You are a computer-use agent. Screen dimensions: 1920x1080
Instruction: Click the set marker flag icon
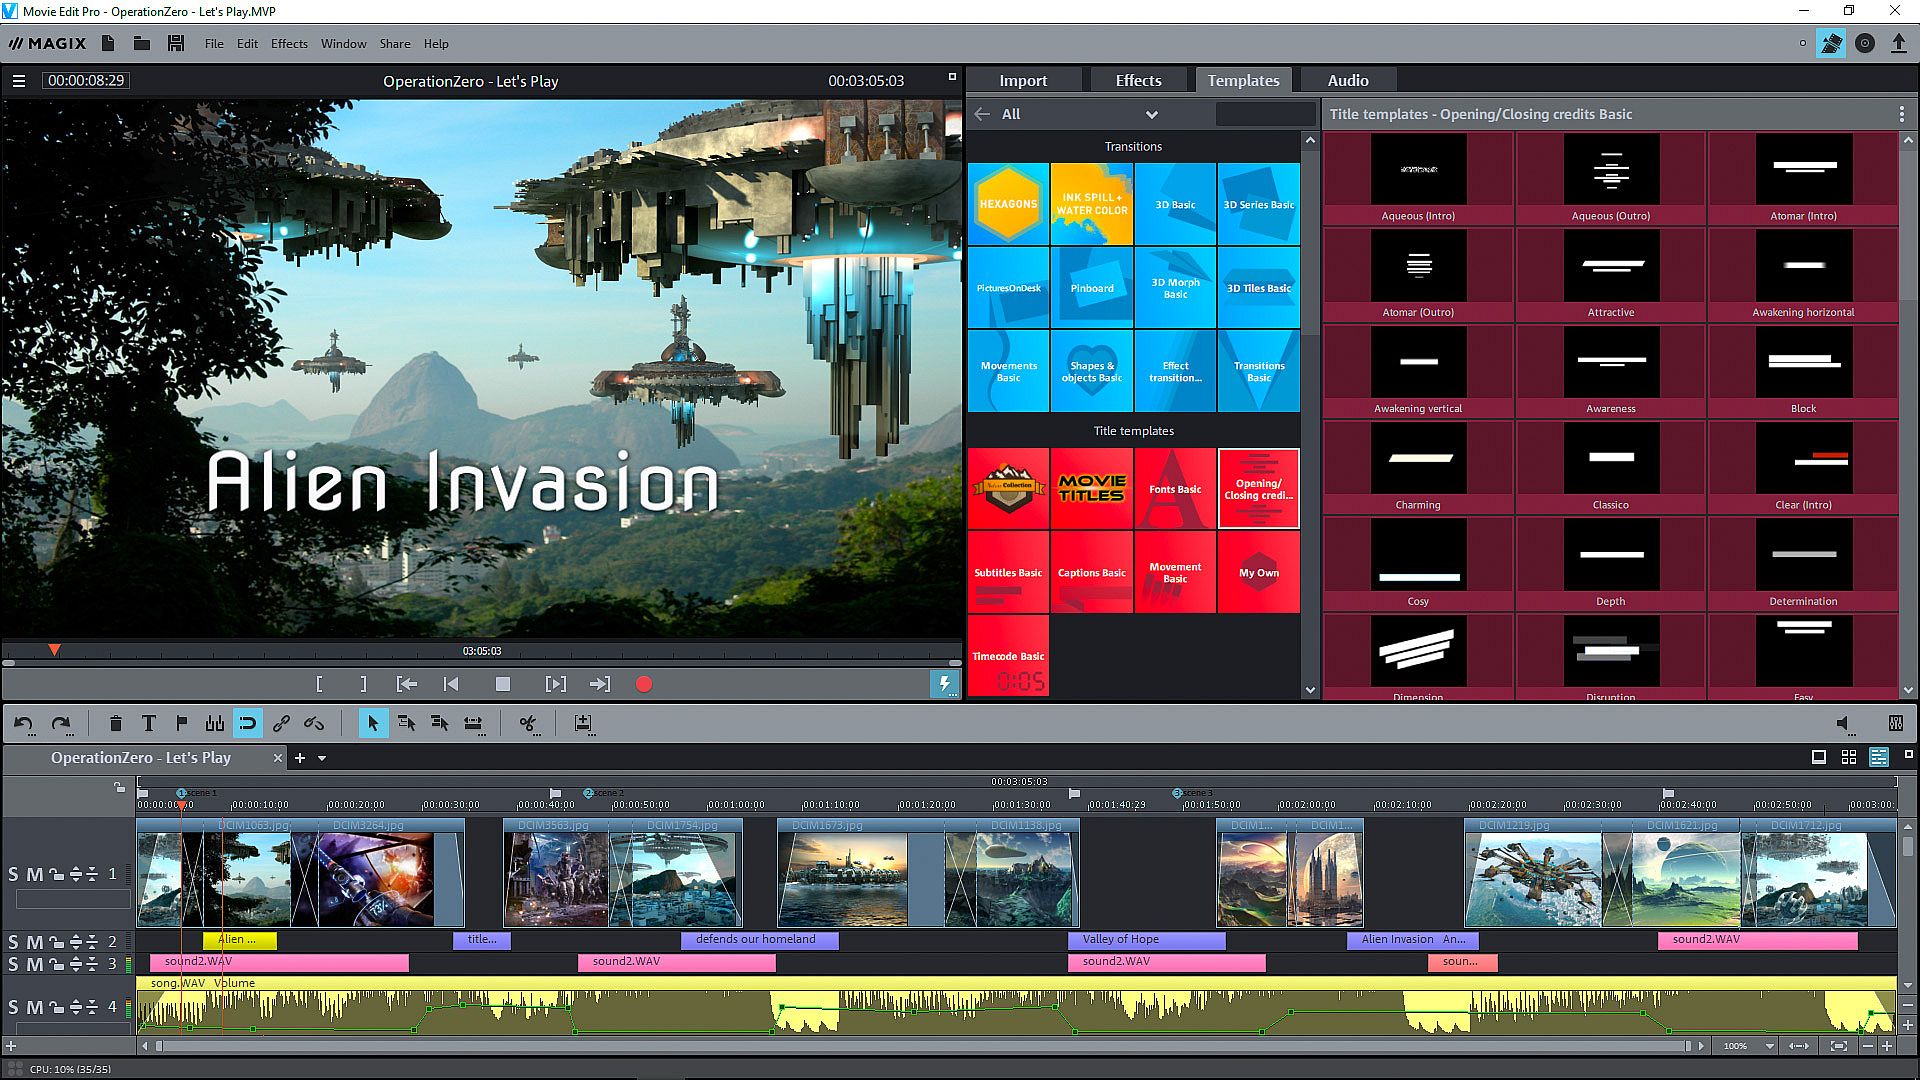[x=182, y=723]
